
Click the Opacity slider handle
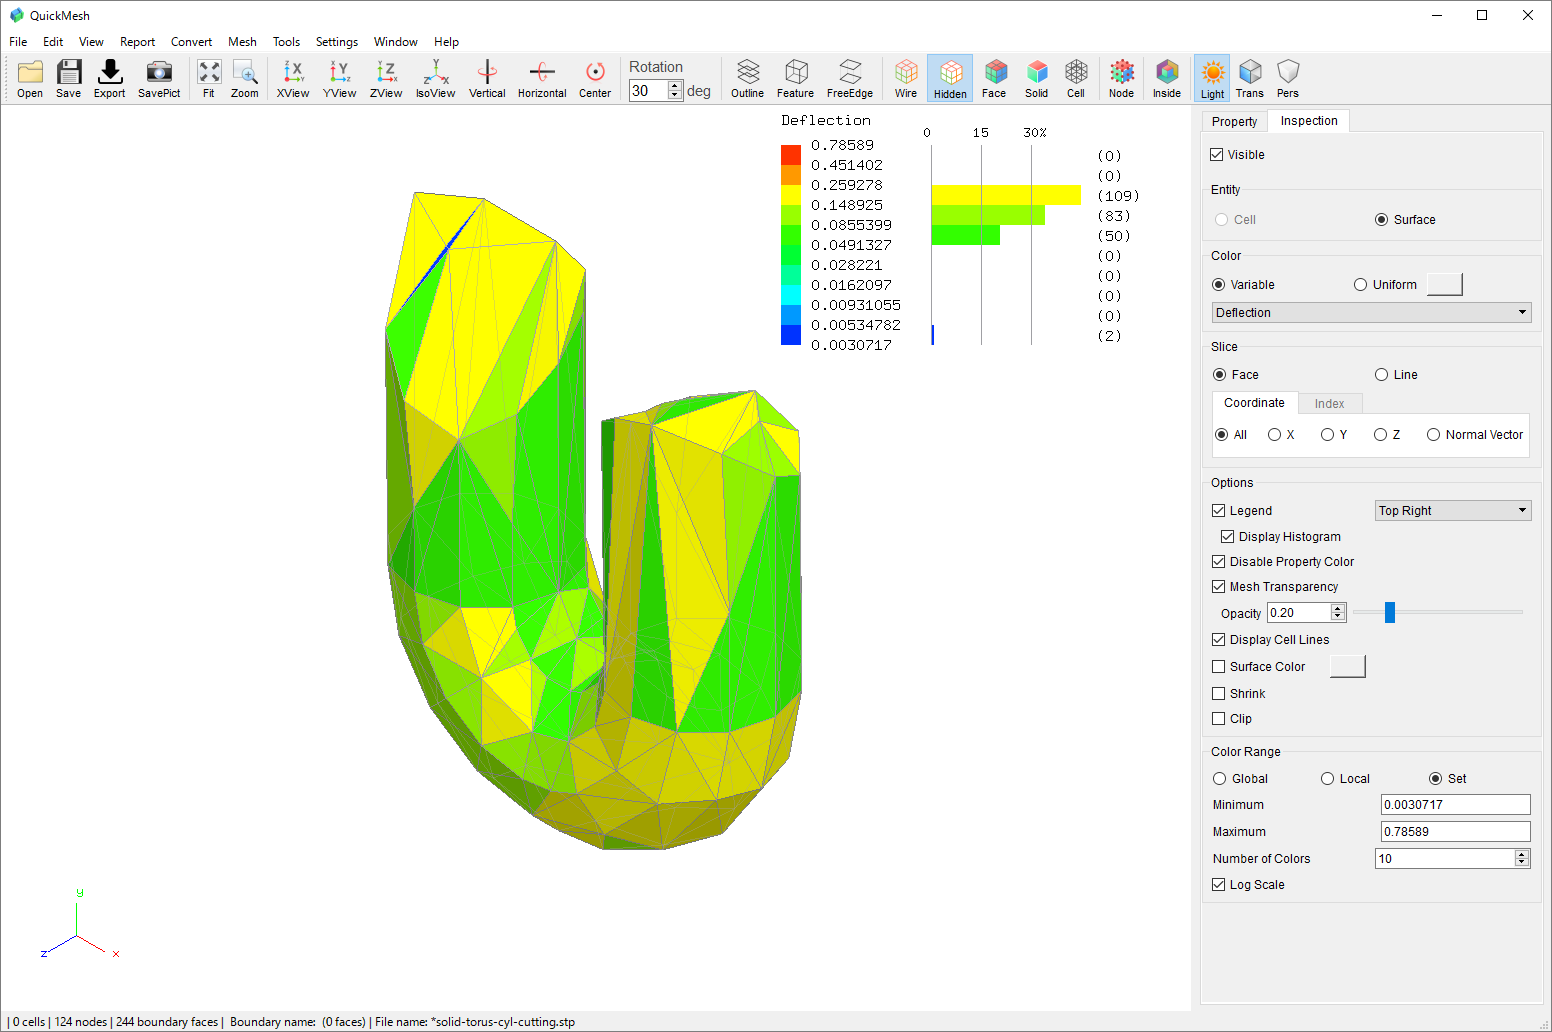pyautogui.click(x=1390, y=612)
